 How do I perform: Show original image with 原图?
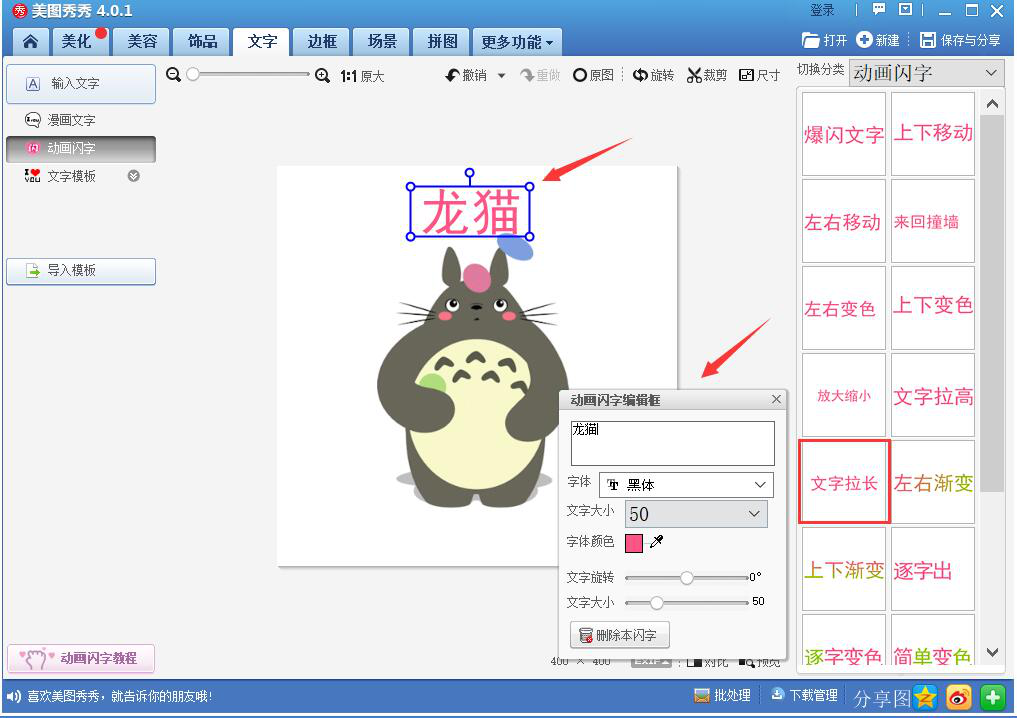tap(593, 75)
